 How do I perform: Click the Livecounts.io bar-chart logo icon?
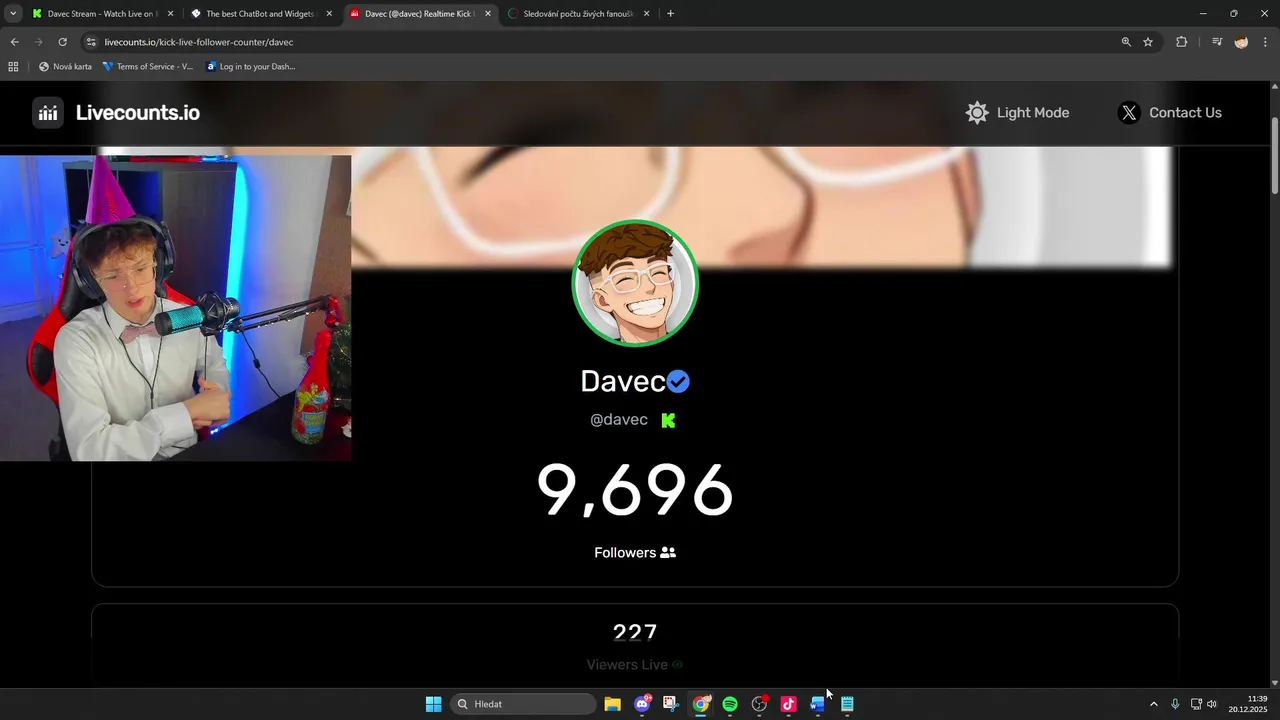pyautogui.click(x=48, y=113)
